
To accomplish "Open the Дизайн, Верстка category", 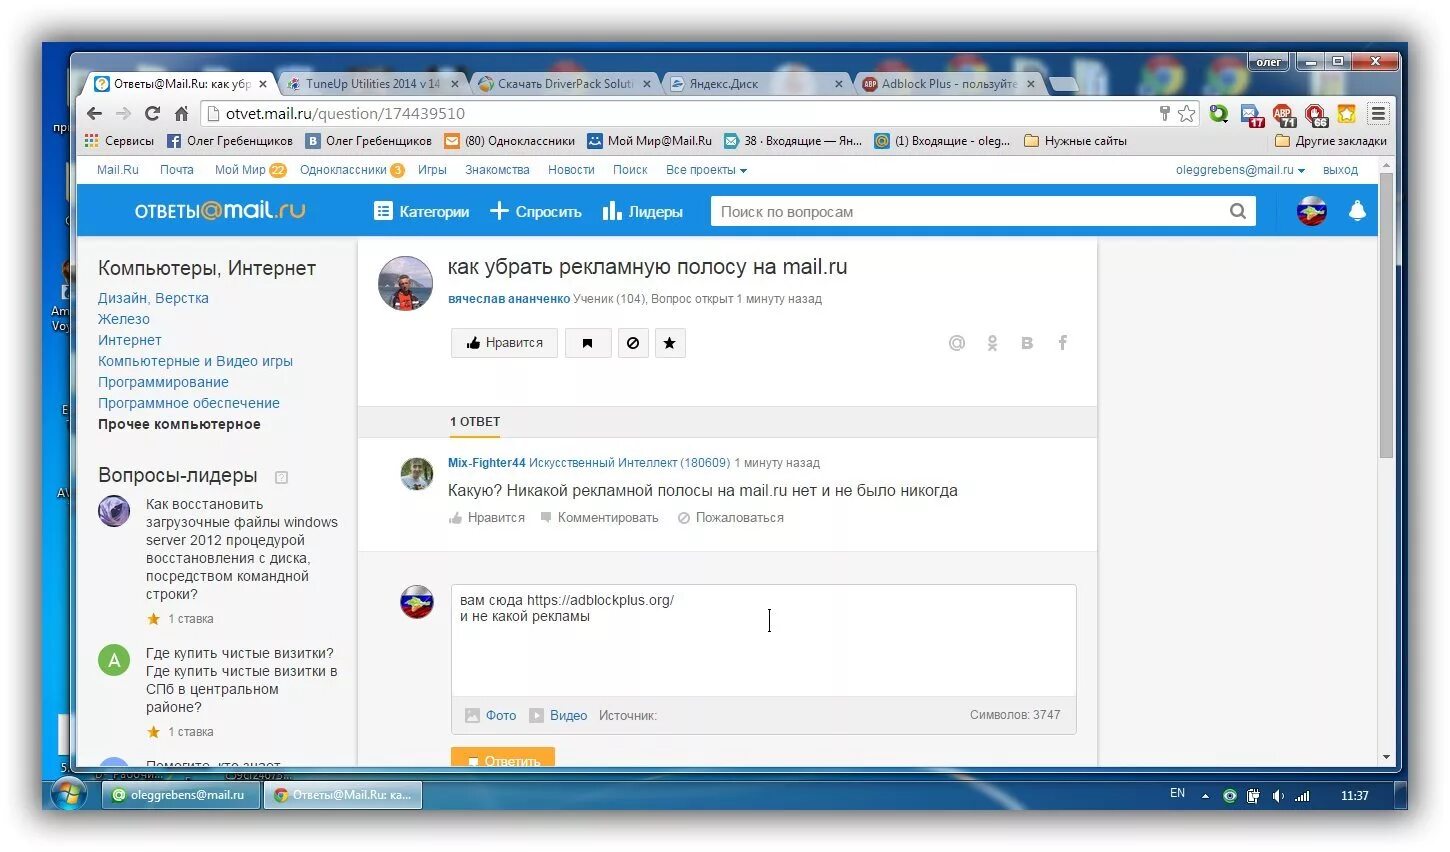I will 153,298.
